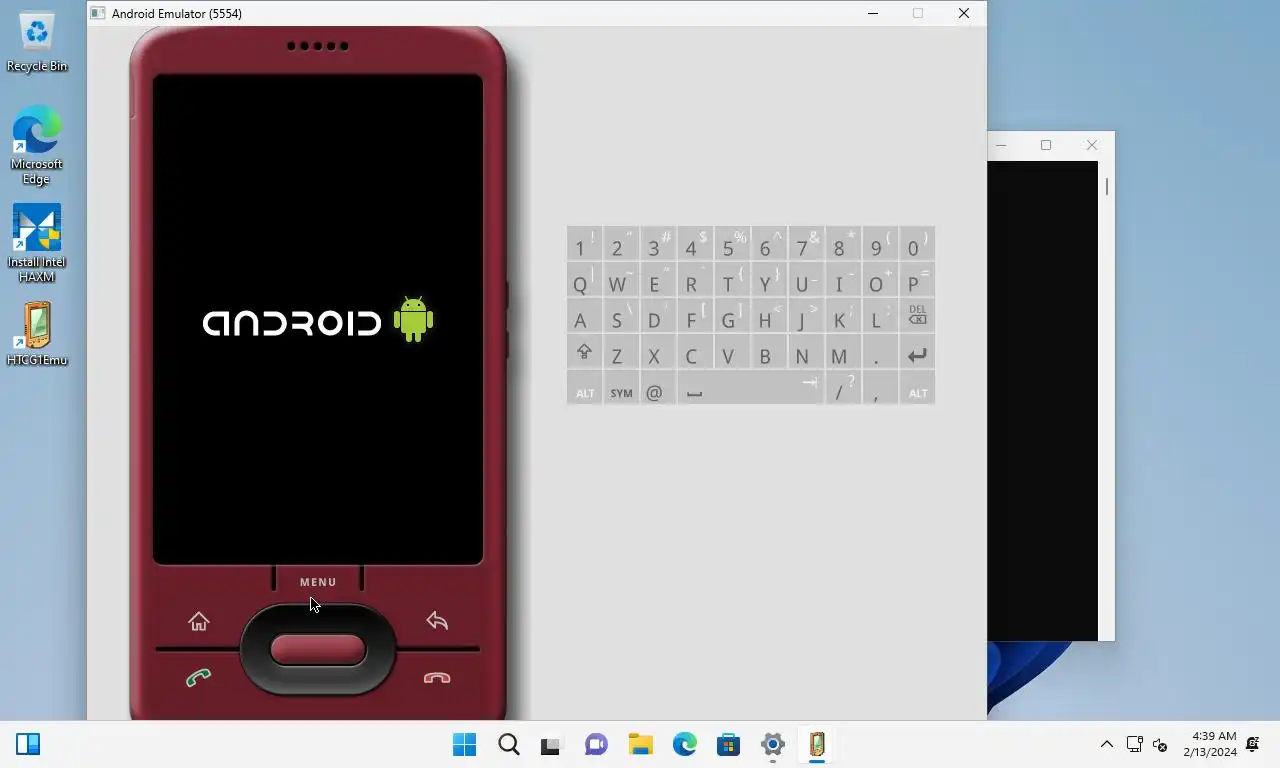Image resolution: width=1280 pixels, height=768 pixels.
Task: Show hidden icons in the system tray
Action: pos(1106,744)
